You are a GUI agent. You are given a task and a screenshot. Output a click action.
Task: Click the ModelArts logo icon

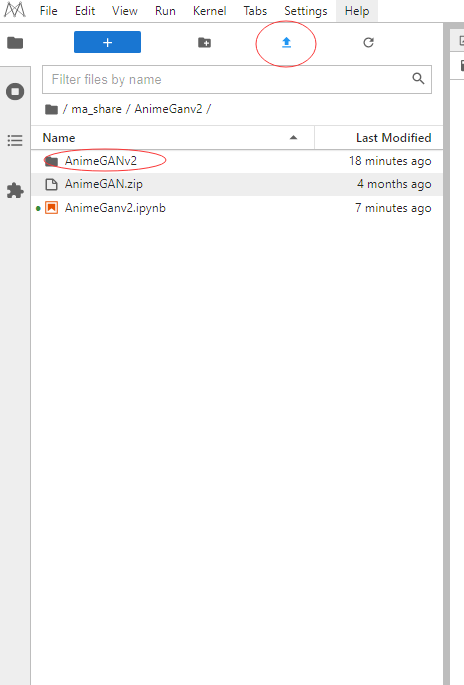pyautogui.click(x=15, y=10)
